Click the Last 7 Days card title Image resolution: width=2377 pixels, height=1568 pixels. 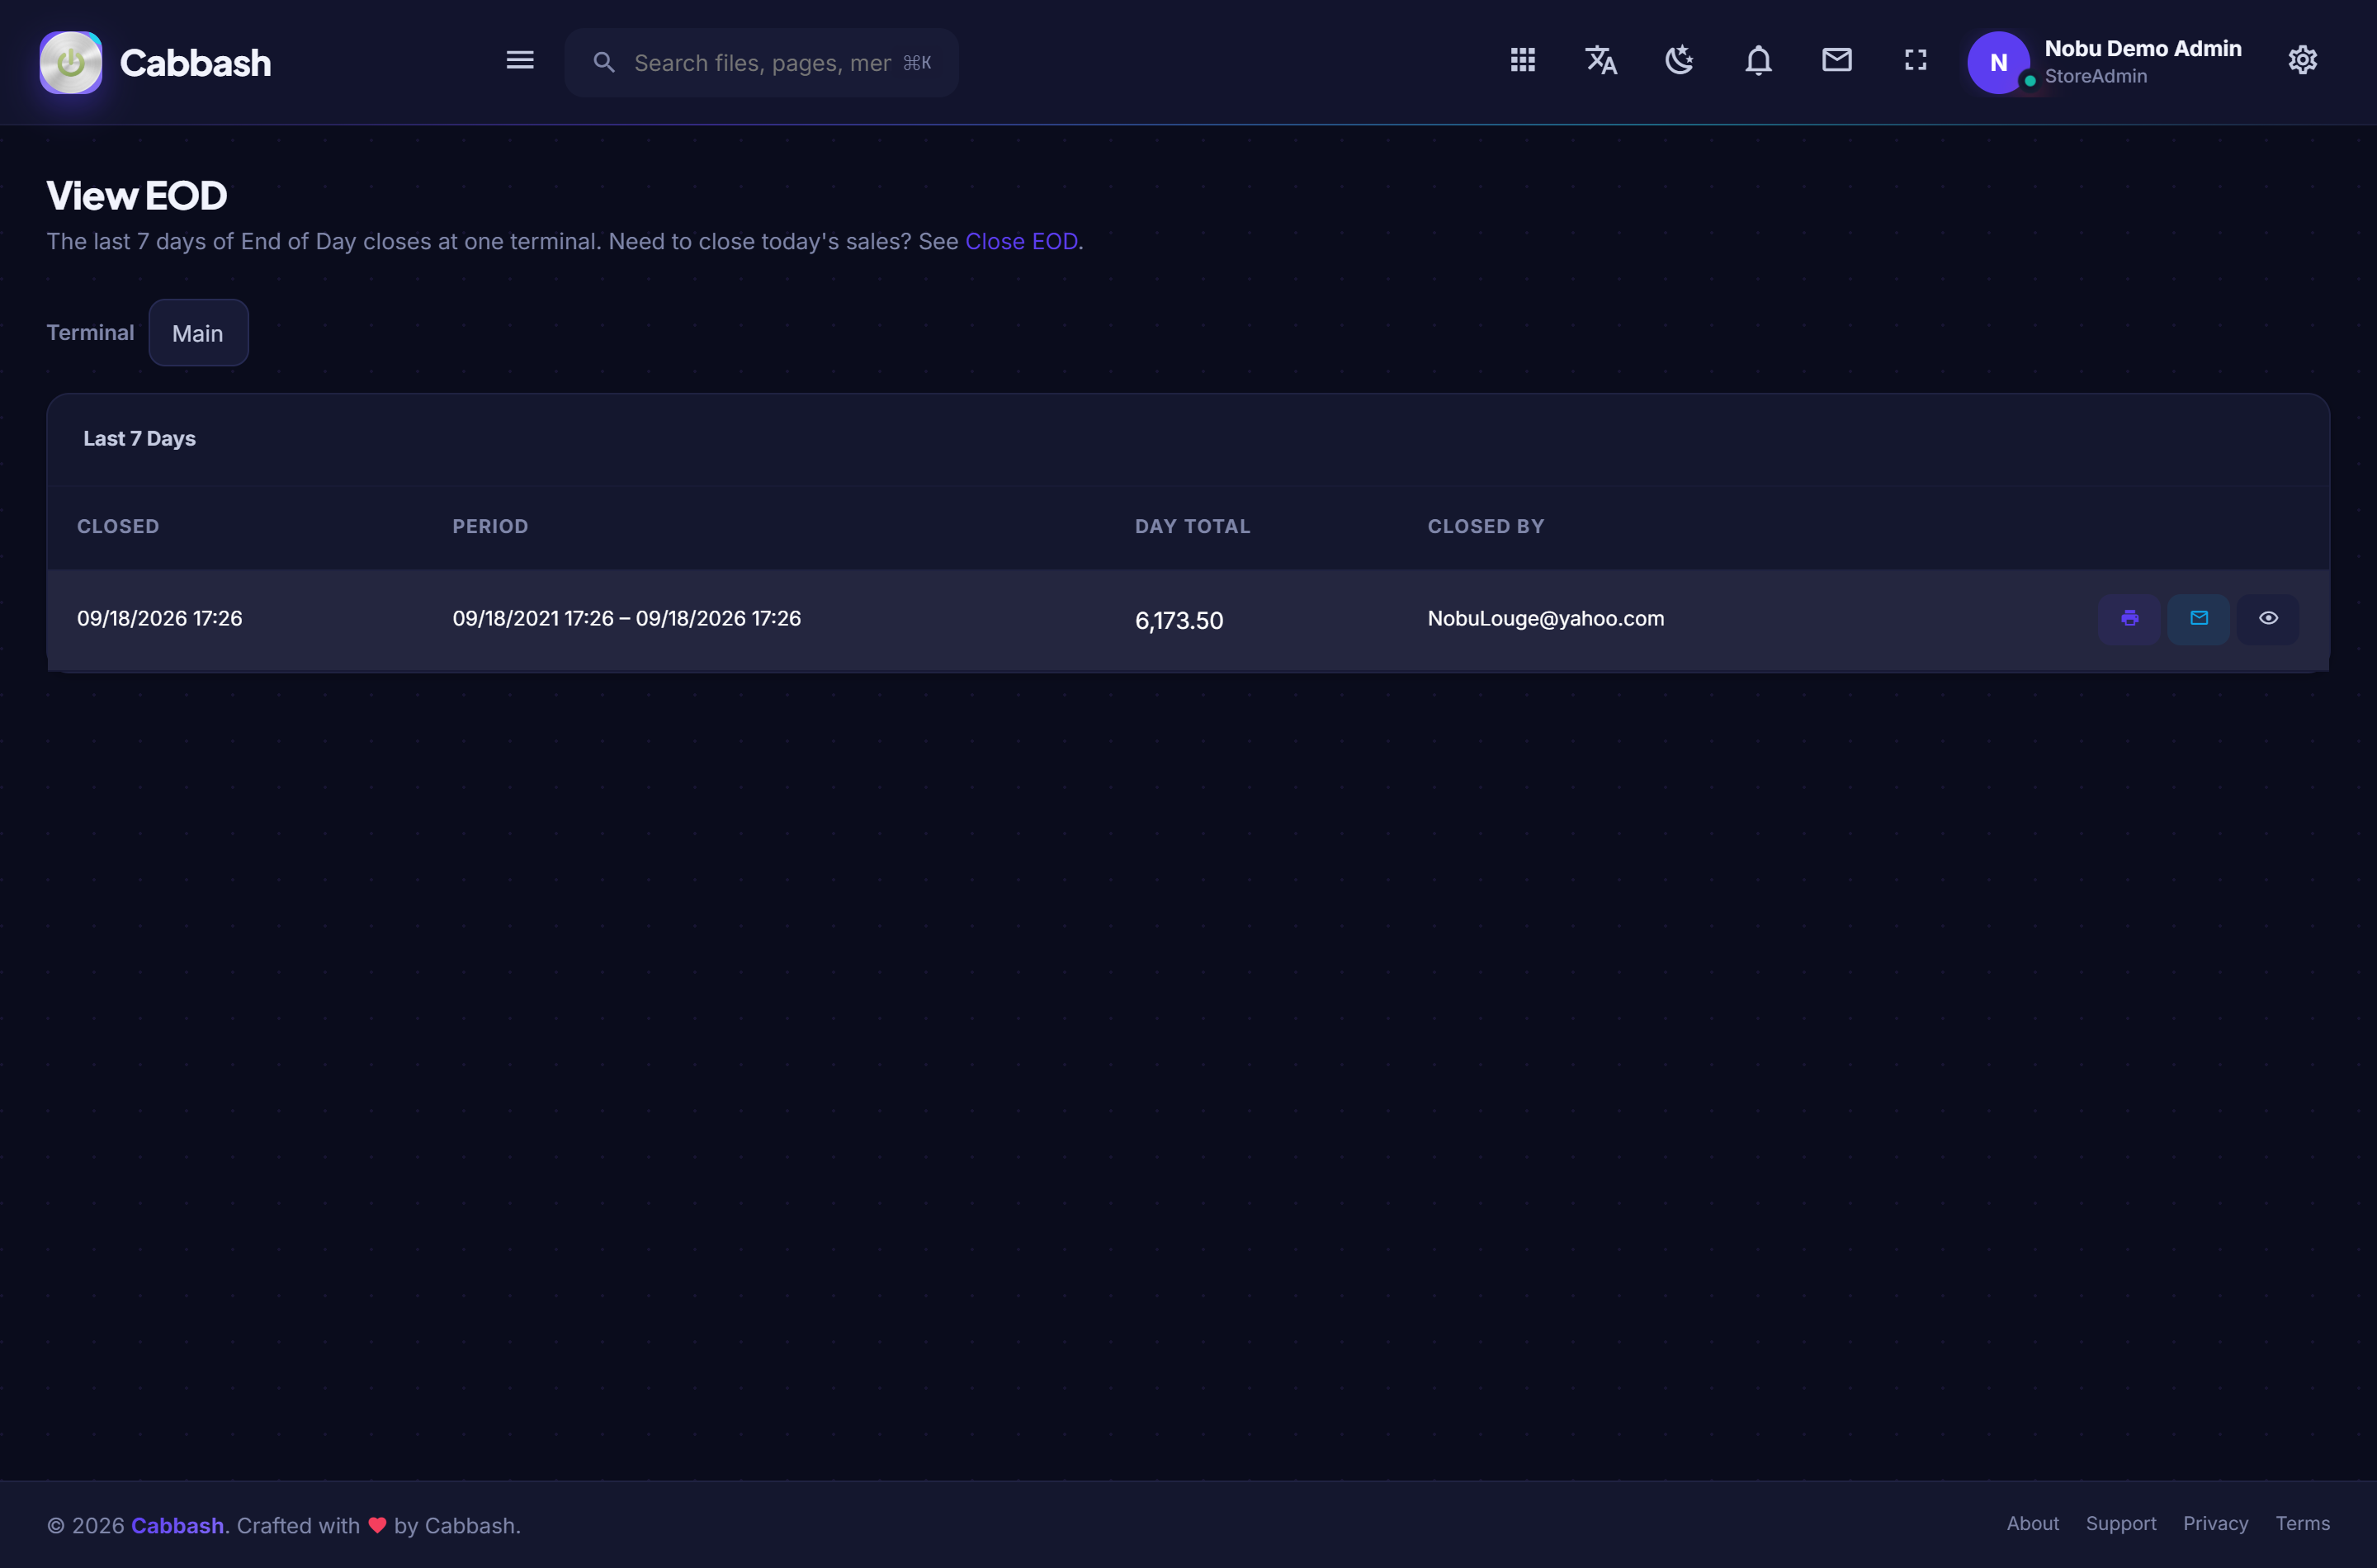click(139, 439)
